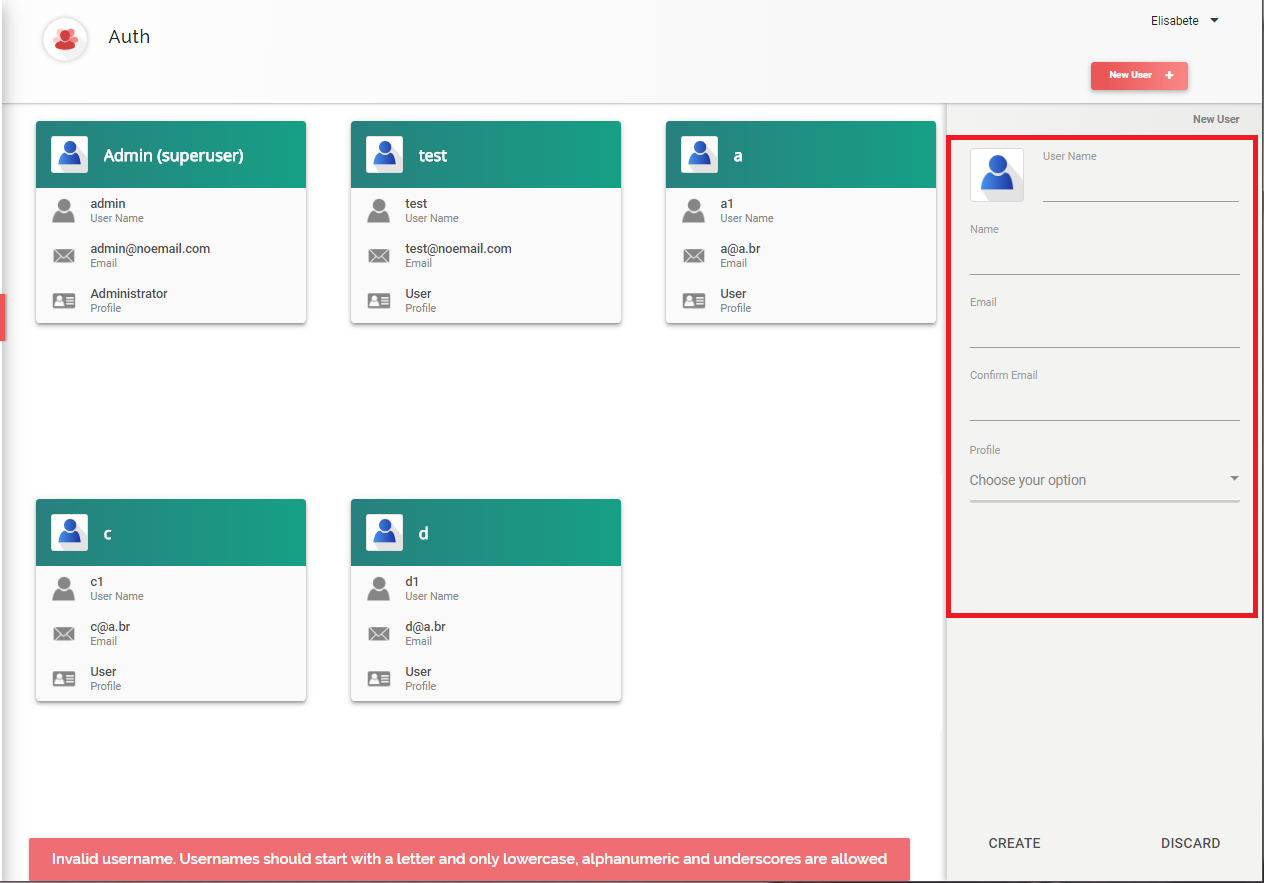Click the 'test@noemail.com' email text
This screenshot has height=883, width=1264.
pos(458,249)
